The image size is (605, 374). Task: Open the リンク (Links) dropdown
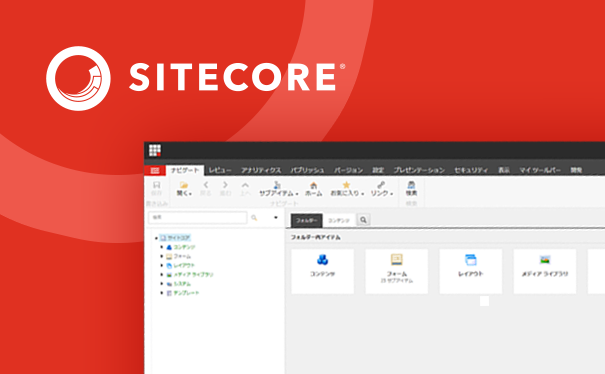tap(381, 189)
